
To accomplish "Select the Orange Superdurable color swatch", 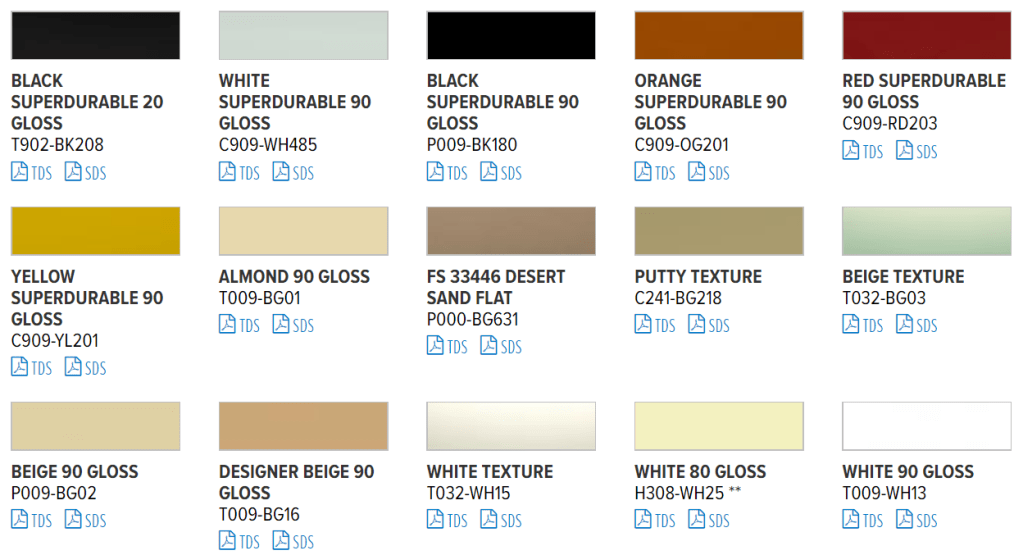I will (x=718, y=35).
